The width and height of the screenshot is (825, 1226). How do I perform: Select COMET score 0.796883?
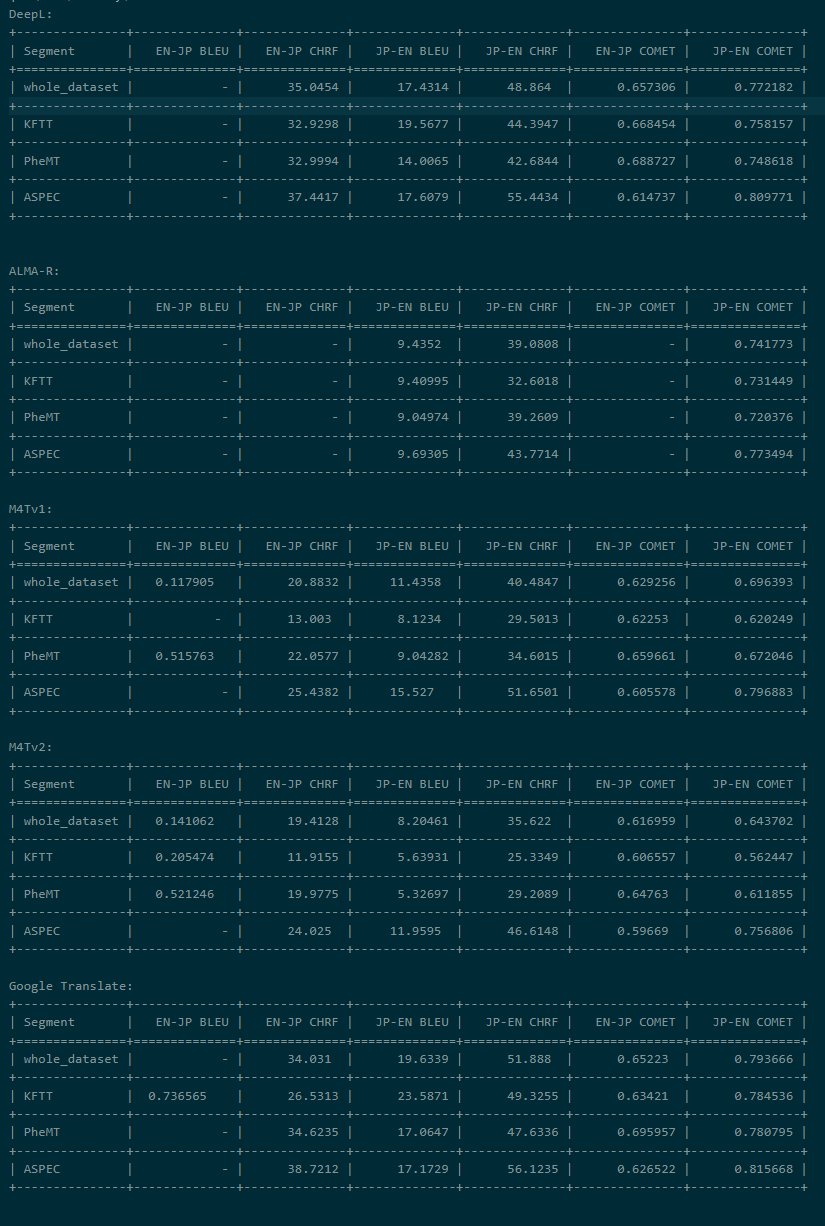click(763, 692)
